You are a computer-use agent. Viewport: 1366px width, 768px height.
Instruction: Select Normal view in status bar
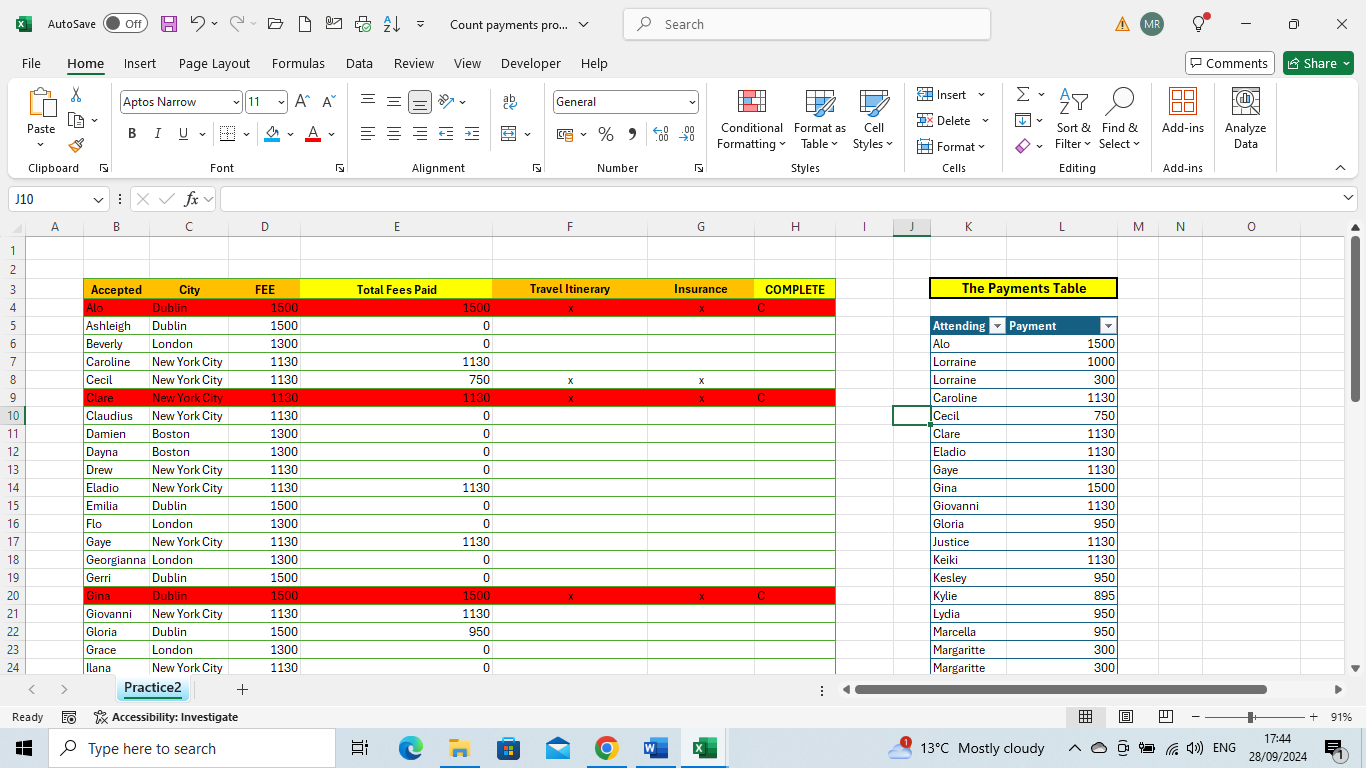1085,717
